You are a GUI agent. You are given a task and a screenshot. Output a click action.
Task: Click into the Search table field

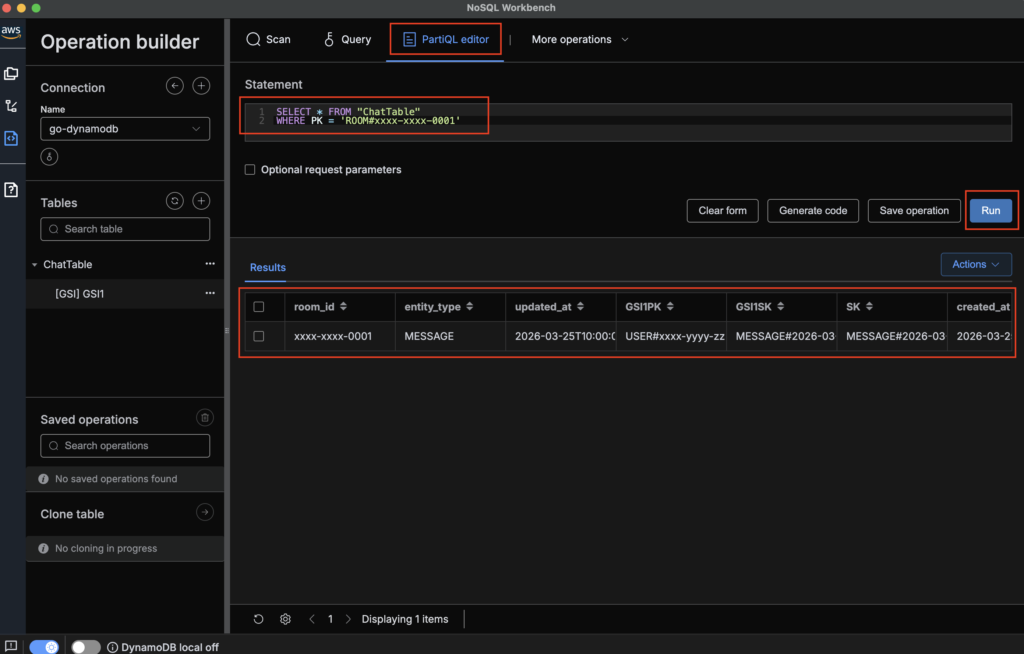pyautogui.click(x=125, y=229)
